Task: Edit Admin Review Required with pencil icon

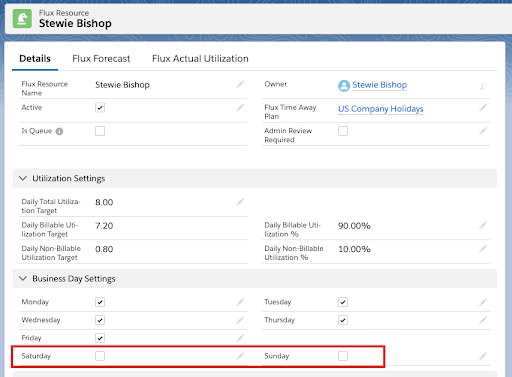Action: click(x=483, y=131)
